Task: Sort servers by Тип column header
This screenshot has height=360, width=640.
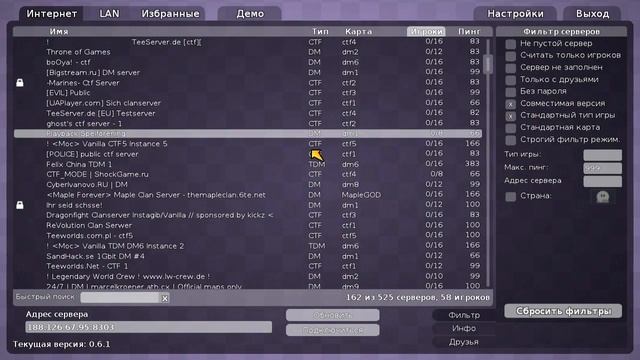Action: [x=320, y=31]
